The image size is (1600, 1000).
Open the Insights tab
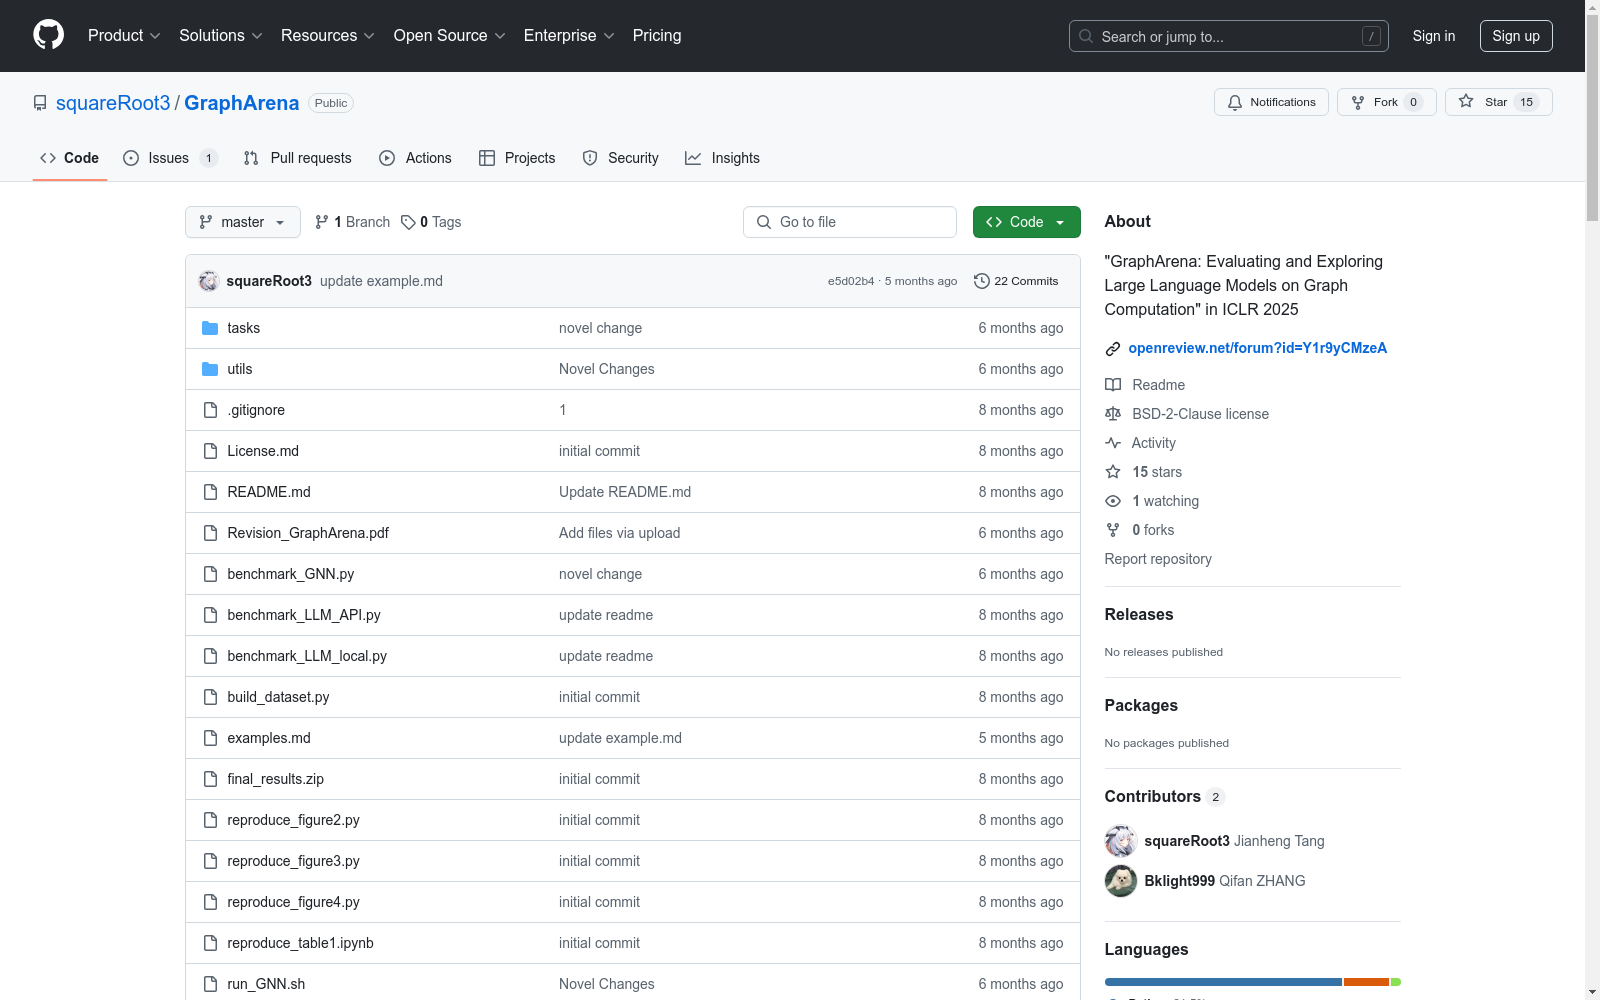pyautogui.click(x=722, y=158)
